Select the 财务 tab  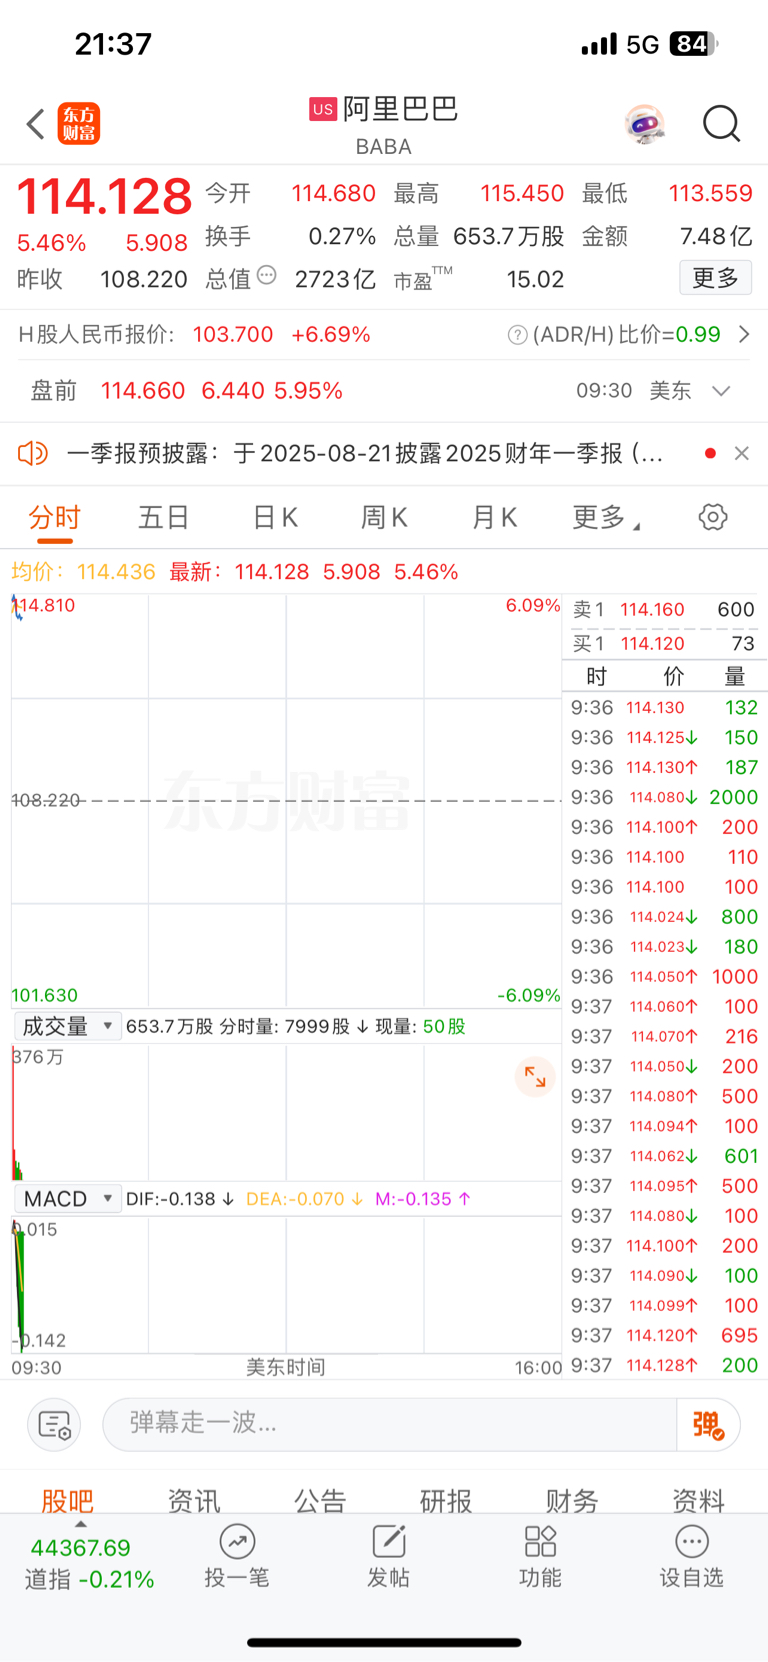point(572,1500)
